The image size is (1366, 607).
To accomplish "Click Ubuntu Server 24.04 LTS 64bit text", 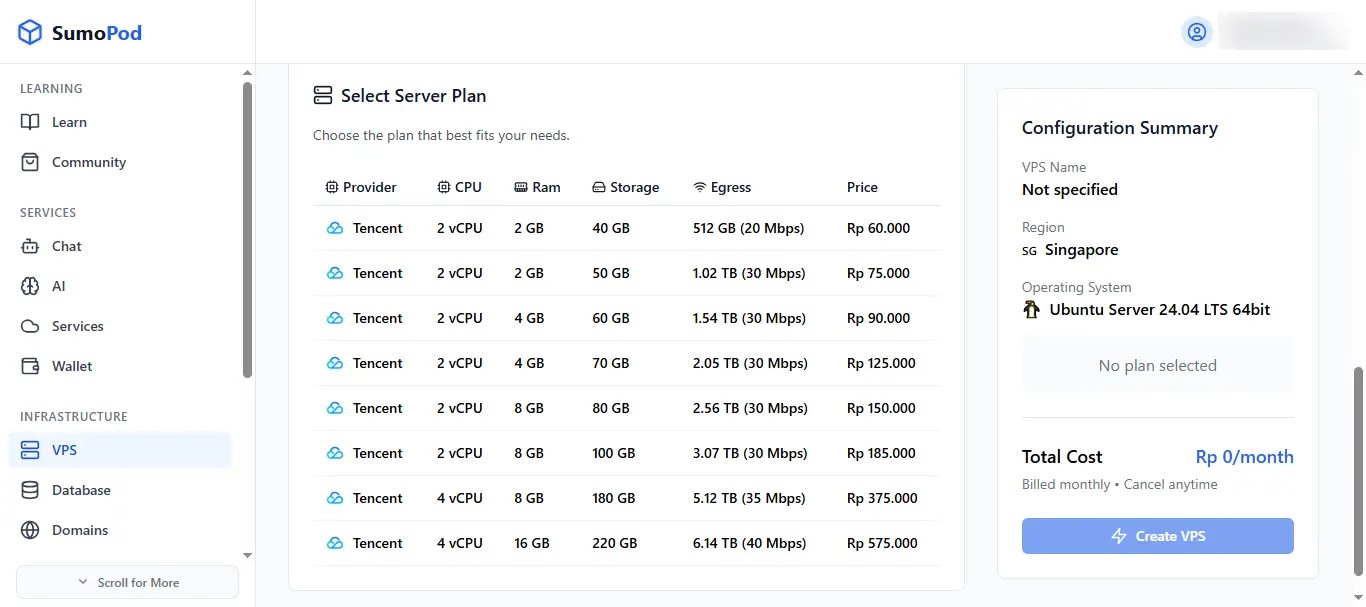I will 1160,310.
